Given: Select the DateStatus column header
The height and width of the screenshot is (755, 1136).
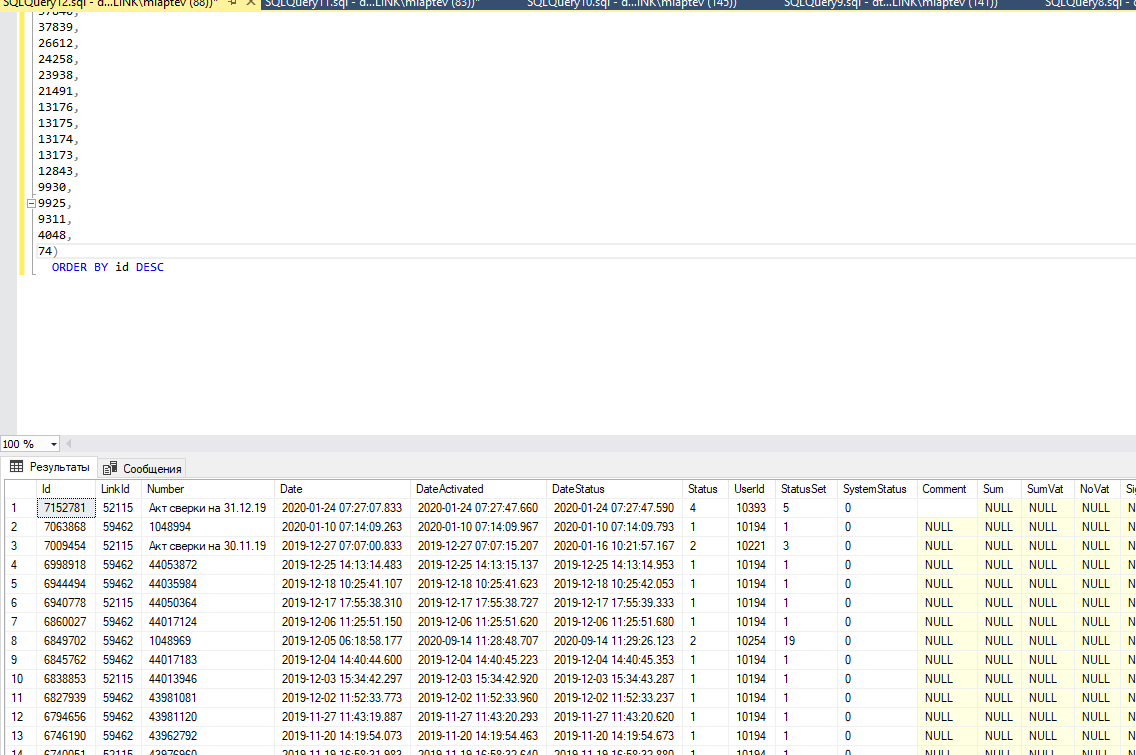Looking at the screenshot, I should click(614, 489).
